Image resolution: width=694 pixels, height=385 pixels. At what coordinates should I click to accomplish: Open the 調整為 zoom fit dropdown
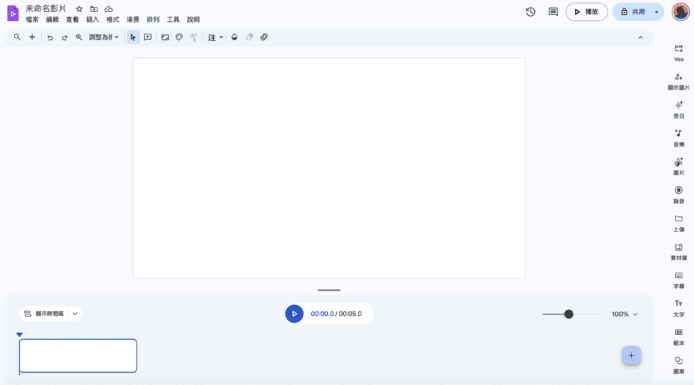pyautogui.click(x=104, y=38)
